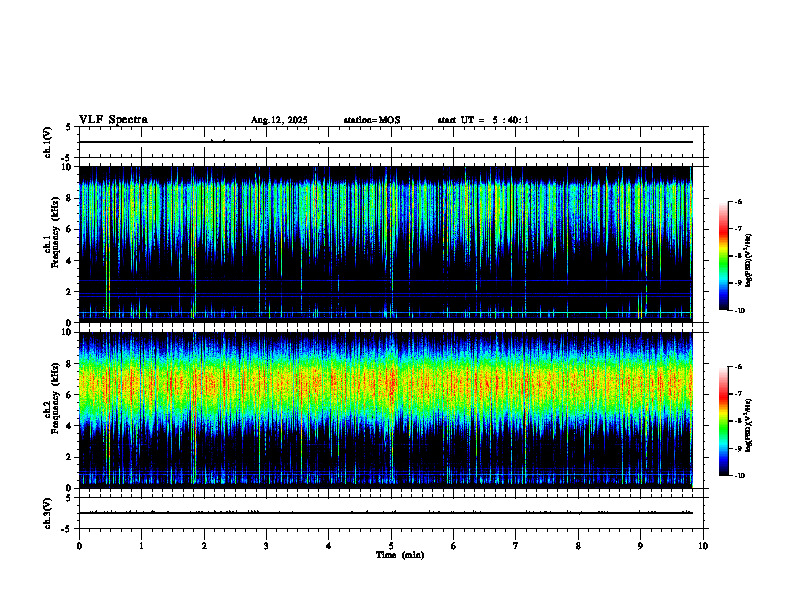Screen dimensions: 792x612
Task: Click the ch.1 voltage waveform trace
Action: point(385,142)
